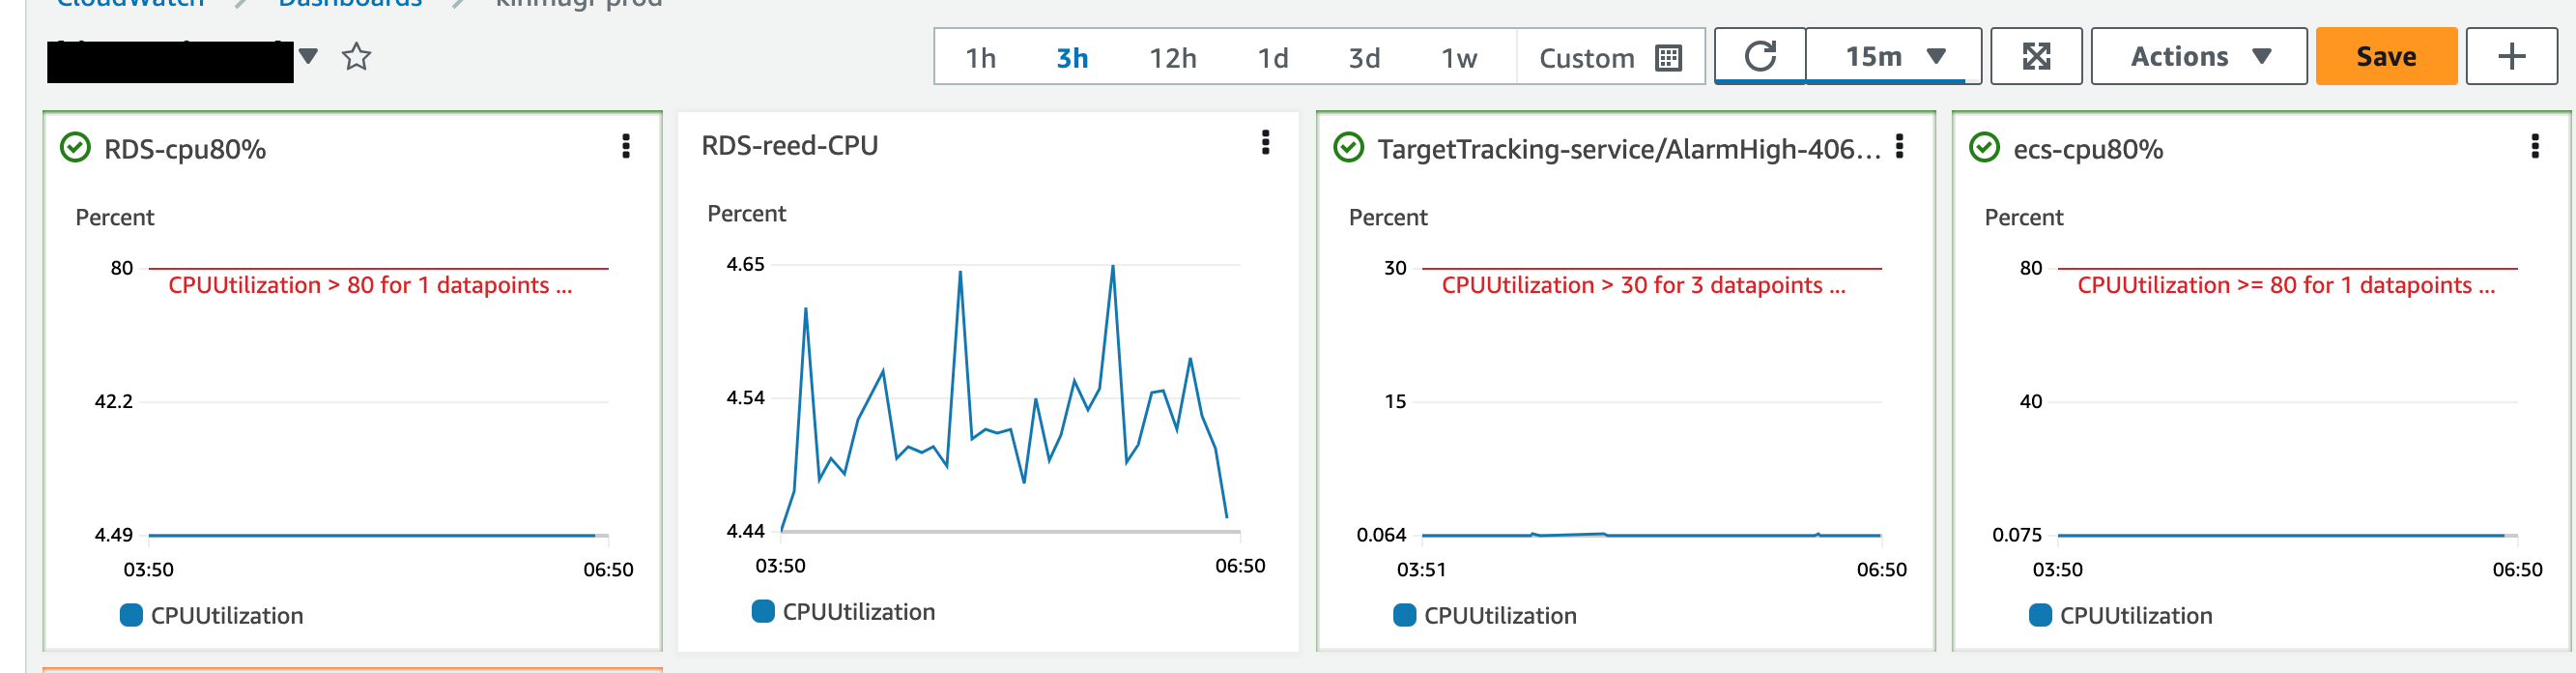Expand the dashboard name dropdown arrow
The image size is (2576, 673).
(308, 56)
